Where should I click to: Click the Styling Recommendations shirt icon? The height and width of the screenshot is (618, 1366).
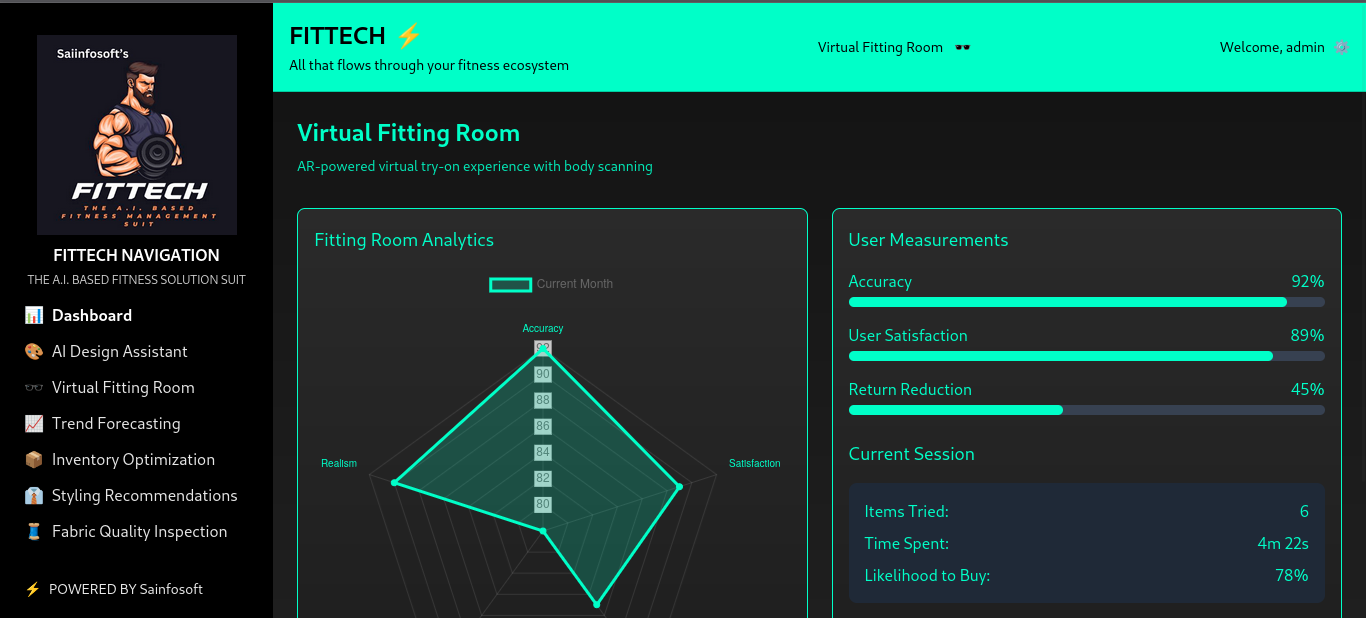pos(34,495)
